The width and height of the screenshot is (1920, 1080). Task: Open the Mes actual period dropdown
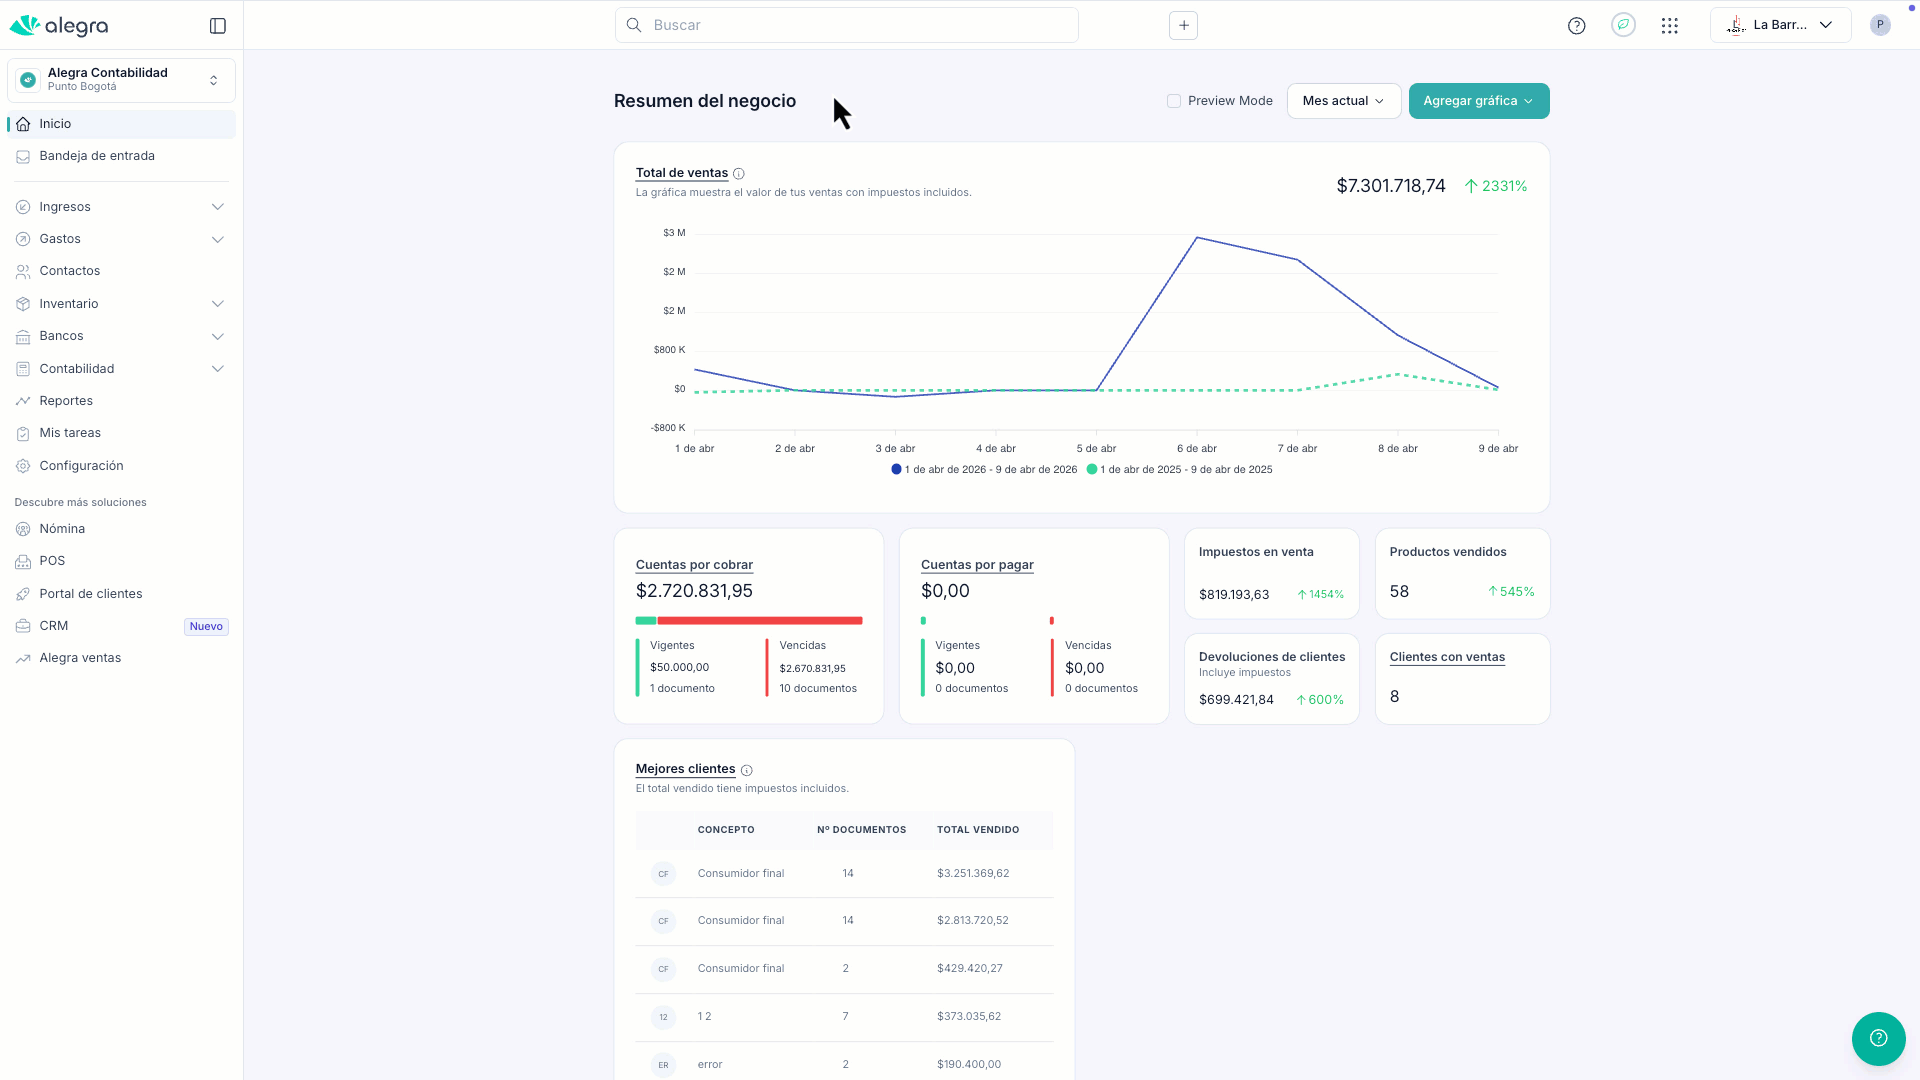coord(1343,101)
